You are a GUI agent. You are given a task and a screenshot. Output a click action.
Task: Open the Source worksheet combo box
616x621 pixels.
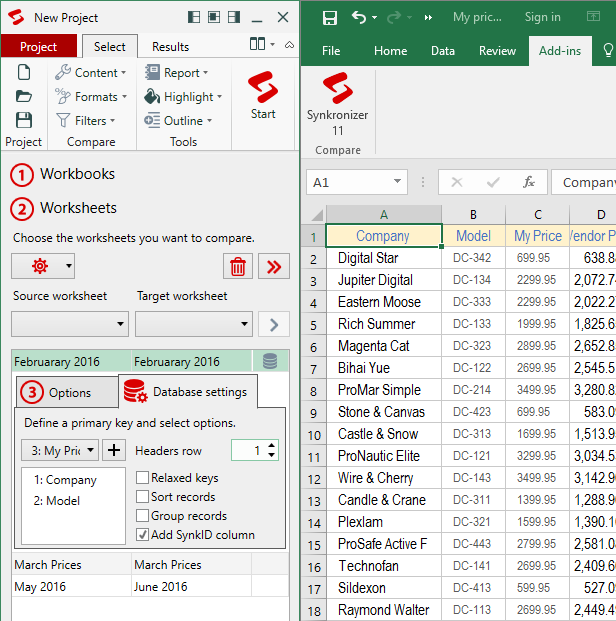70,324
